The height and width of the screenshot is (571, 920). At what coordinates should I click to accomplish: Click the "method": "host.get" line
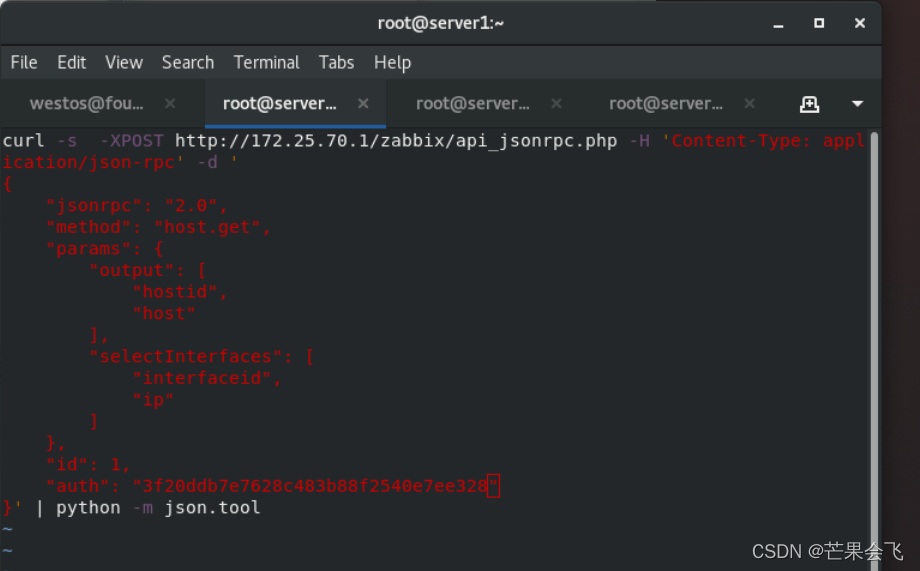158,228
